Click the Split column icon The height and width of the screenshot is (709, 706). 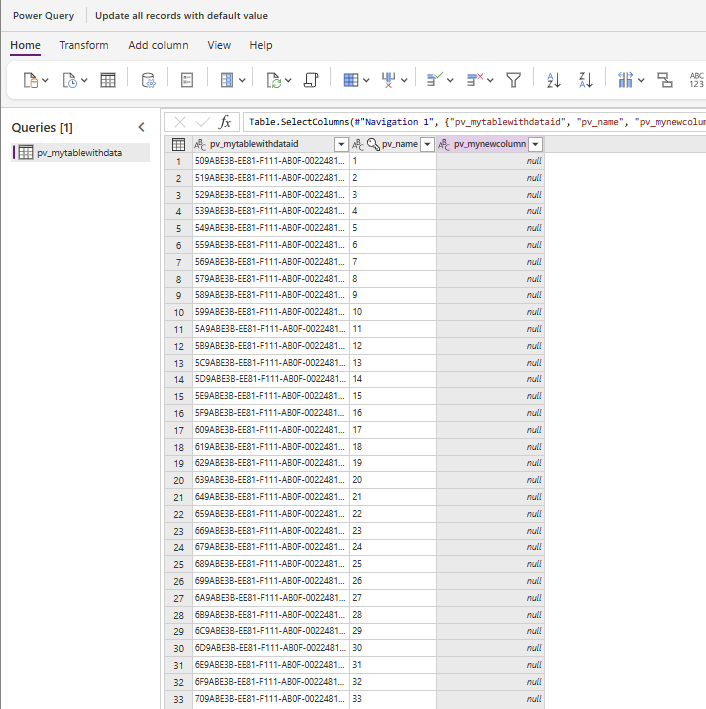pyautogui.click(x=625, y=80)
